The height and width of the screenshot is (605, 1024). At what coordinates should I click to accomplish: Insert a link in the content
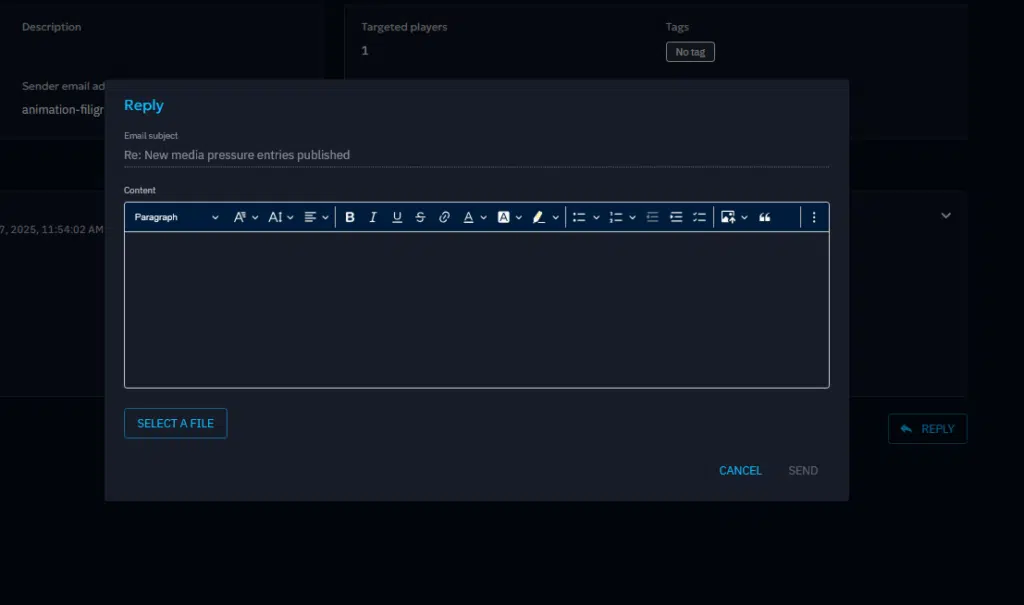[445, 217]
